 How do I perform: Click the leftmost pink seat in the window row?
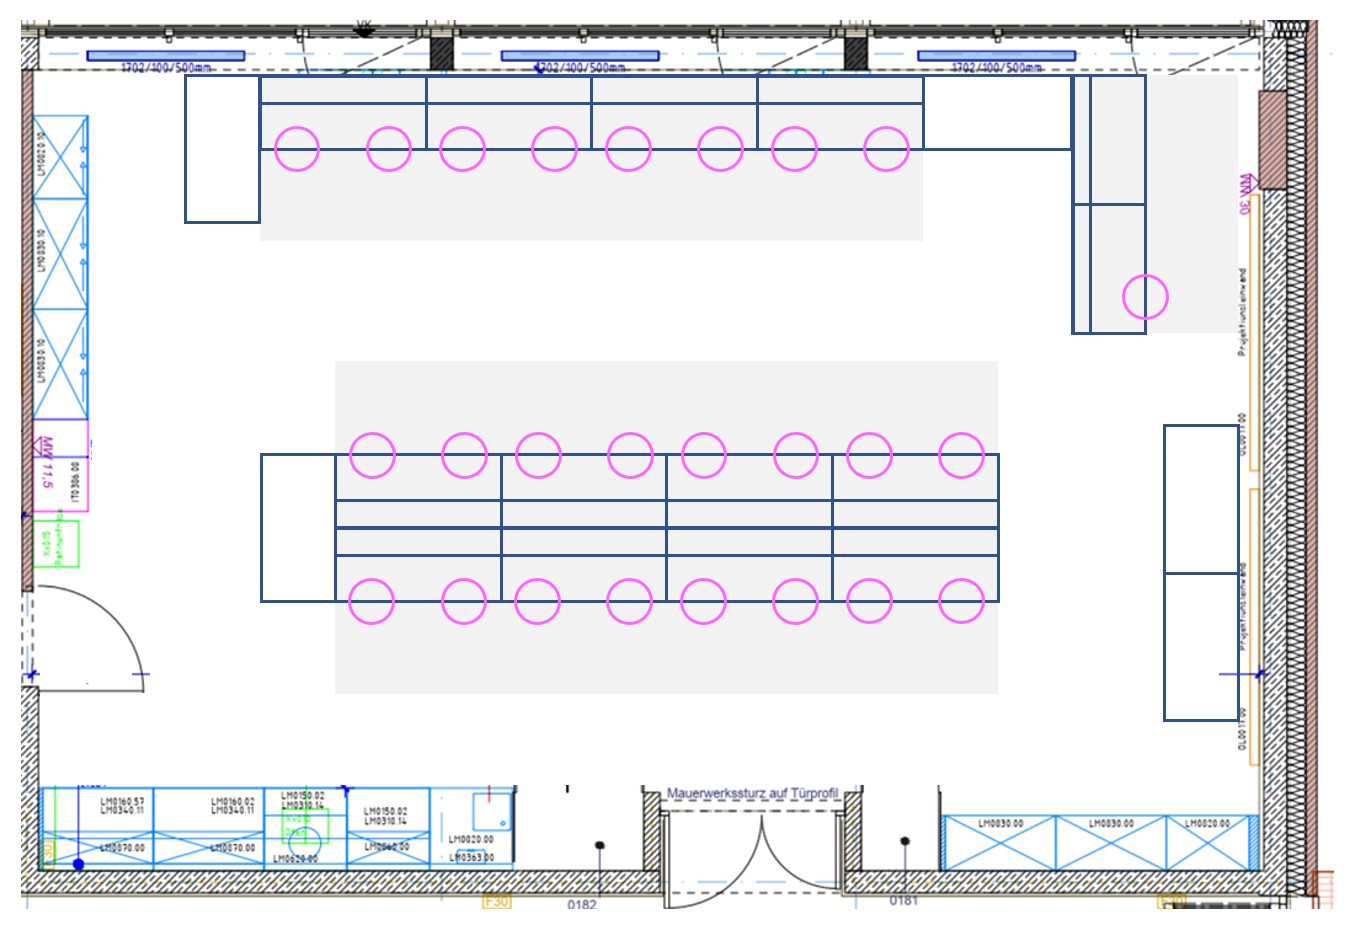[297, 149]
